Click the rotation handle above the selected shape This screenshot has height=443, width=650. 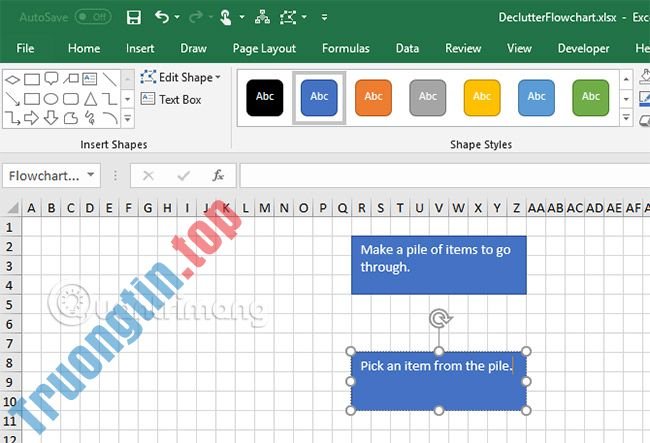[440, 318]
